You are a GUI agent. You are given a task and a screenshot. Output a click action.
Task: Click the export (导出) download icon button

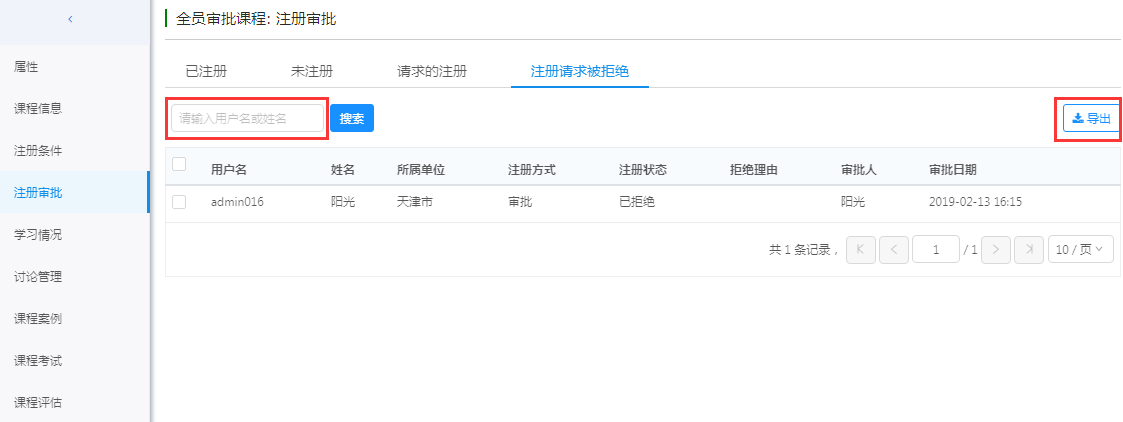point(1091,119)
